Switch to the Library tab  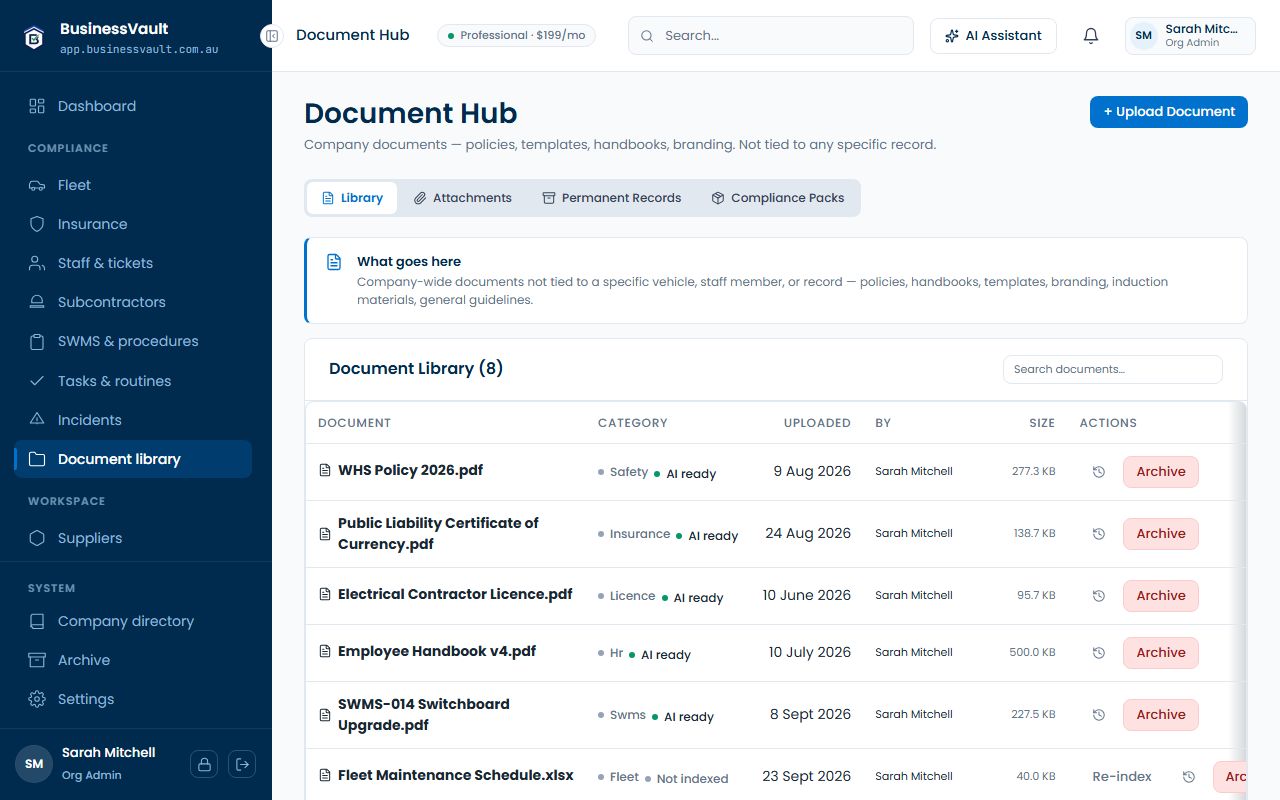click(352, 198)
